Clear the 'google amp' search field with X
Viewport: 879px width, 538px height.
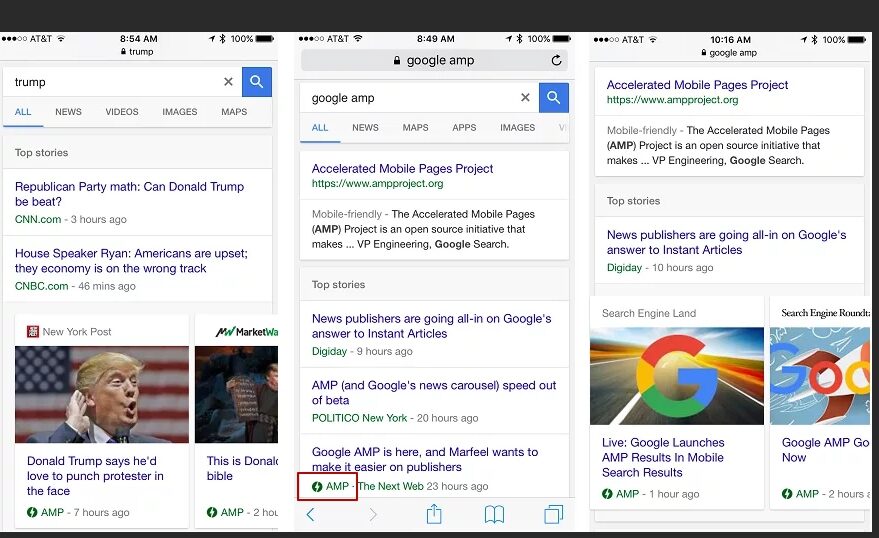[x=525, y=98]
